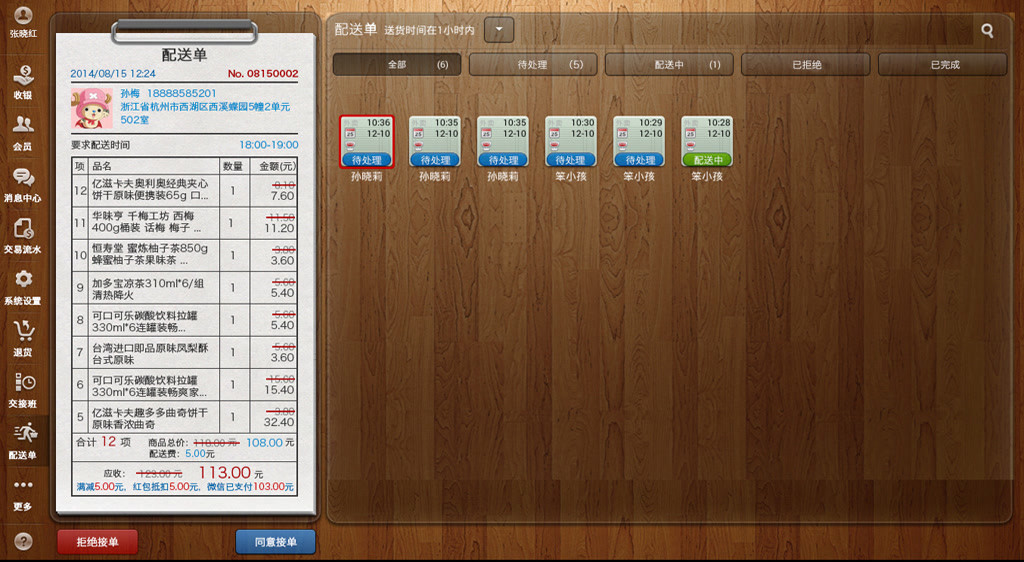Click the 数量 column header

coord(233,166)
